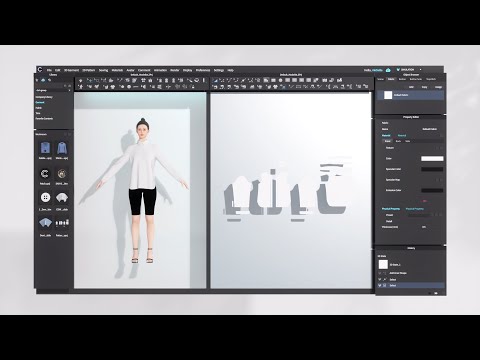Image resolution: width=480 pixels, height=360 pixels.
Task: Select the white button thumbnail in Library
Action: click(x=45, y=197)
